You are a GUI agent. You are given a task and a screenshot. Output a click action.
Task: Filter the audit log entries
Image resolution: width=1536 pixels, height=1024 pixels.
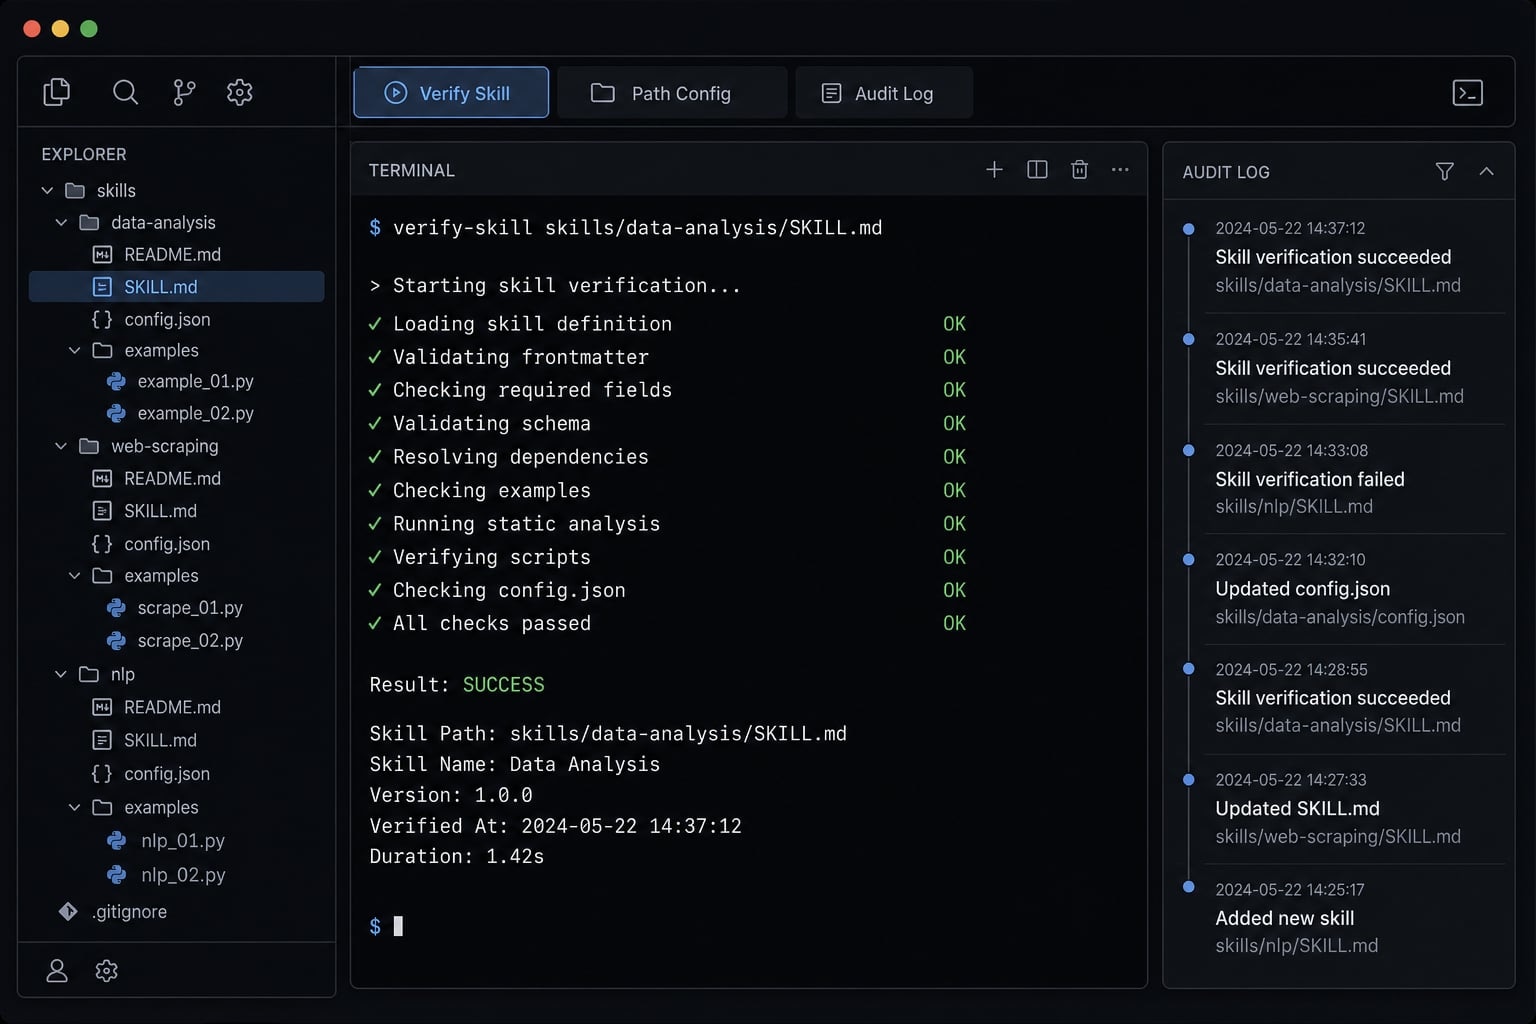pyautogui.click(x=1444, y=172)
